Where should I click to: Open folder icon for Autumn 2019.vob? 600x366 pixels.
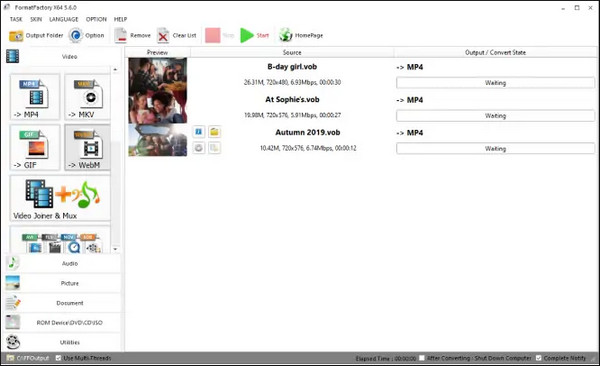[x=214, y=132]
